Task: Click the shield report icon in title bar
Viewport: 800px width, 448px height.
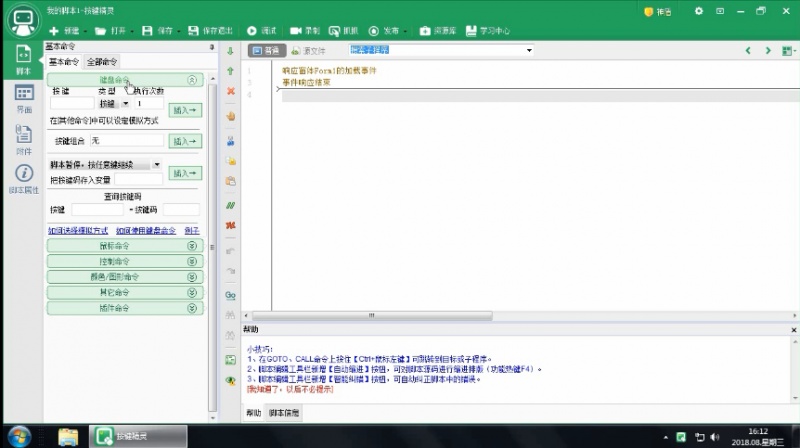Action: (x=648, y=12)
